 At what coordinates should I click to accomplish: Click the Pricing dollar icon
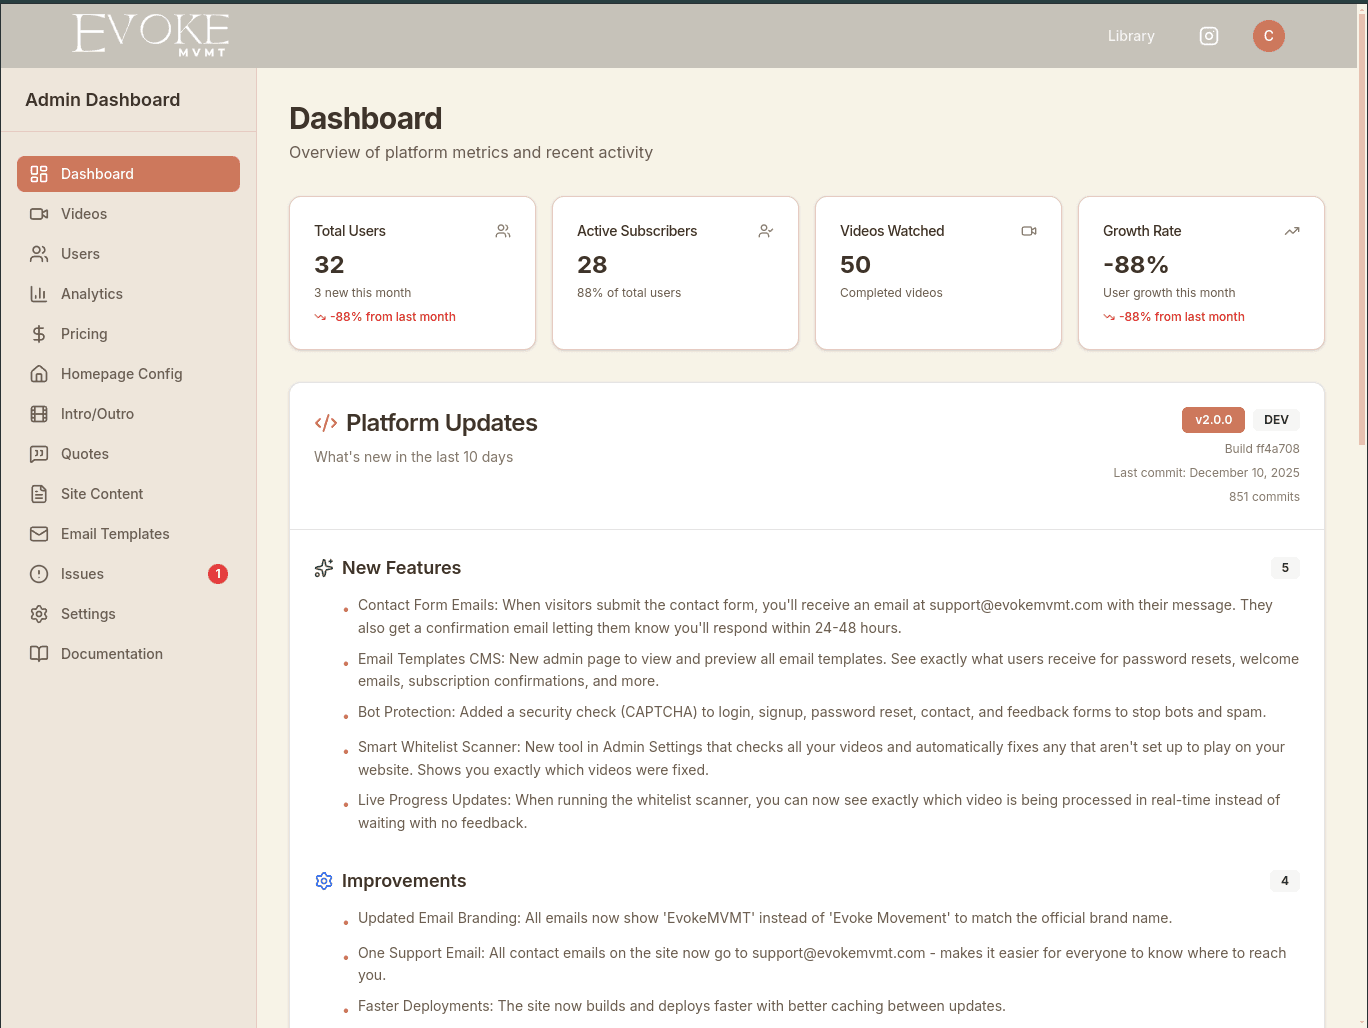click(40, 333)
